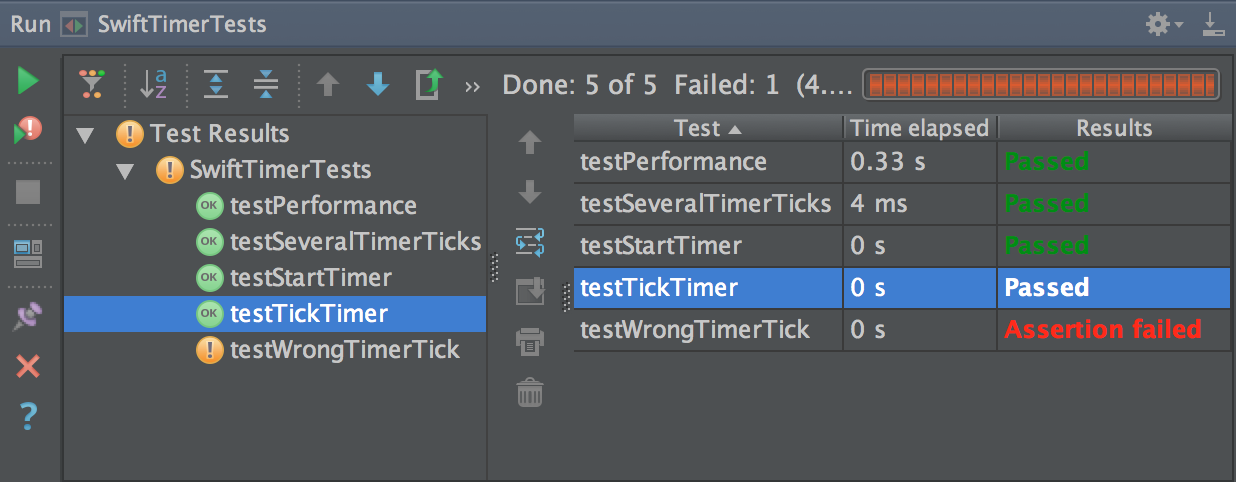Close the run tab with red X
Image resolution: width=1236 pixels, height=482 pixels.
pos(28,366)
